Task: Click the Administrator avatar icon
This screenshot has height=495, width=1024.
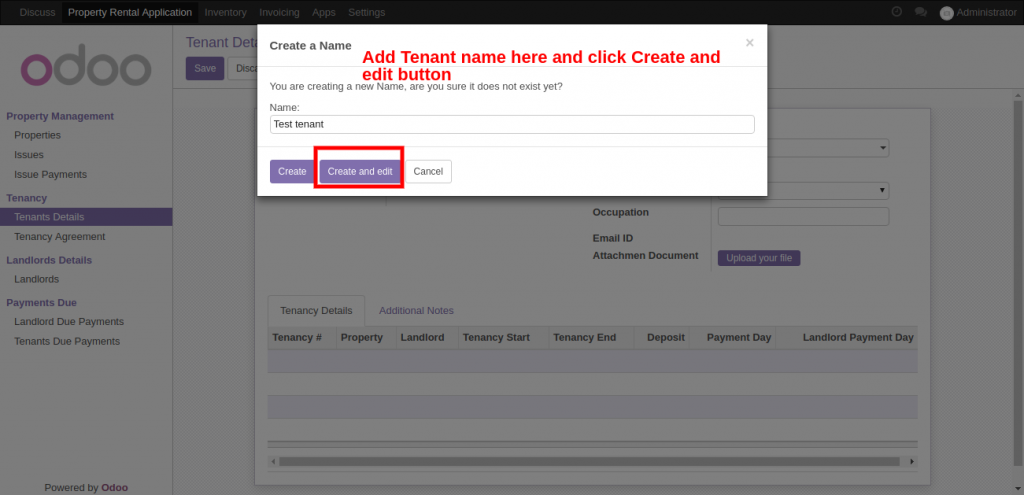Action: point(946,13)
